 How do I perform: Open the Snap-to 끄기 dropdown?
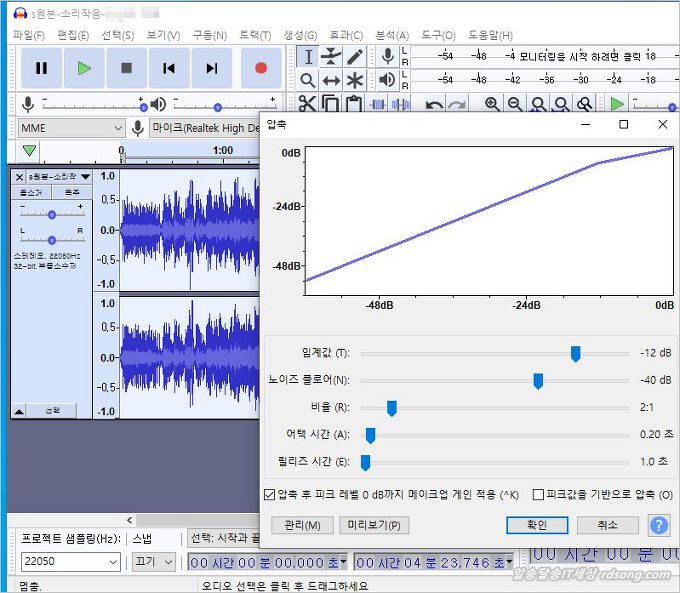[x=154, y=561]
